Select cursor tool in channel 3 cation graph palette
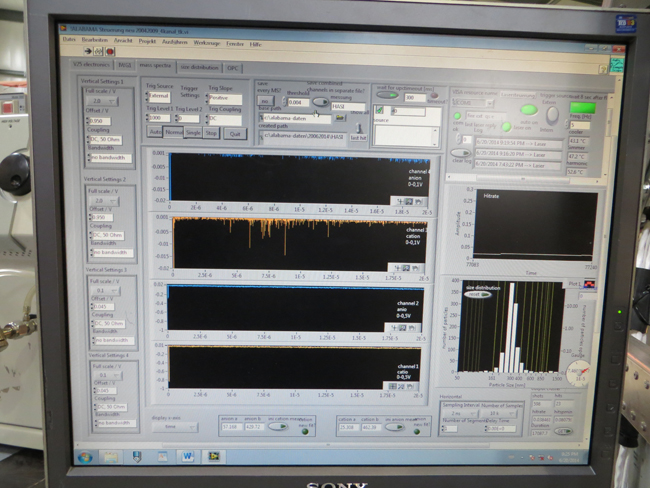Screen dimensions: 650x488 pos(397,268)
